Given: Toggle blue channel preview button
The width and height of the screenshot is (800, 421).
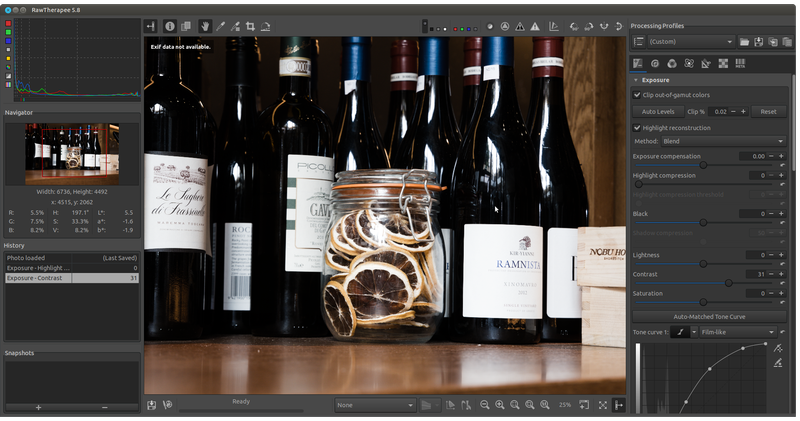Looking at the screenshot, I should 468,29.
